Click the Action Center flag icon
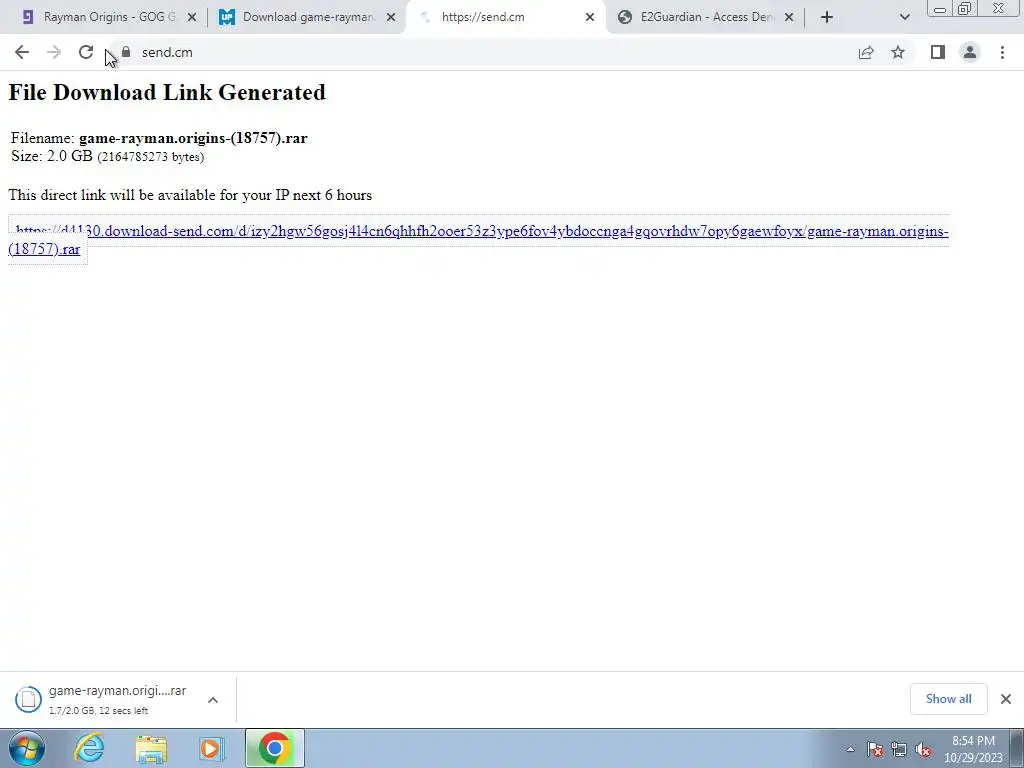 [x=875, y=749]
